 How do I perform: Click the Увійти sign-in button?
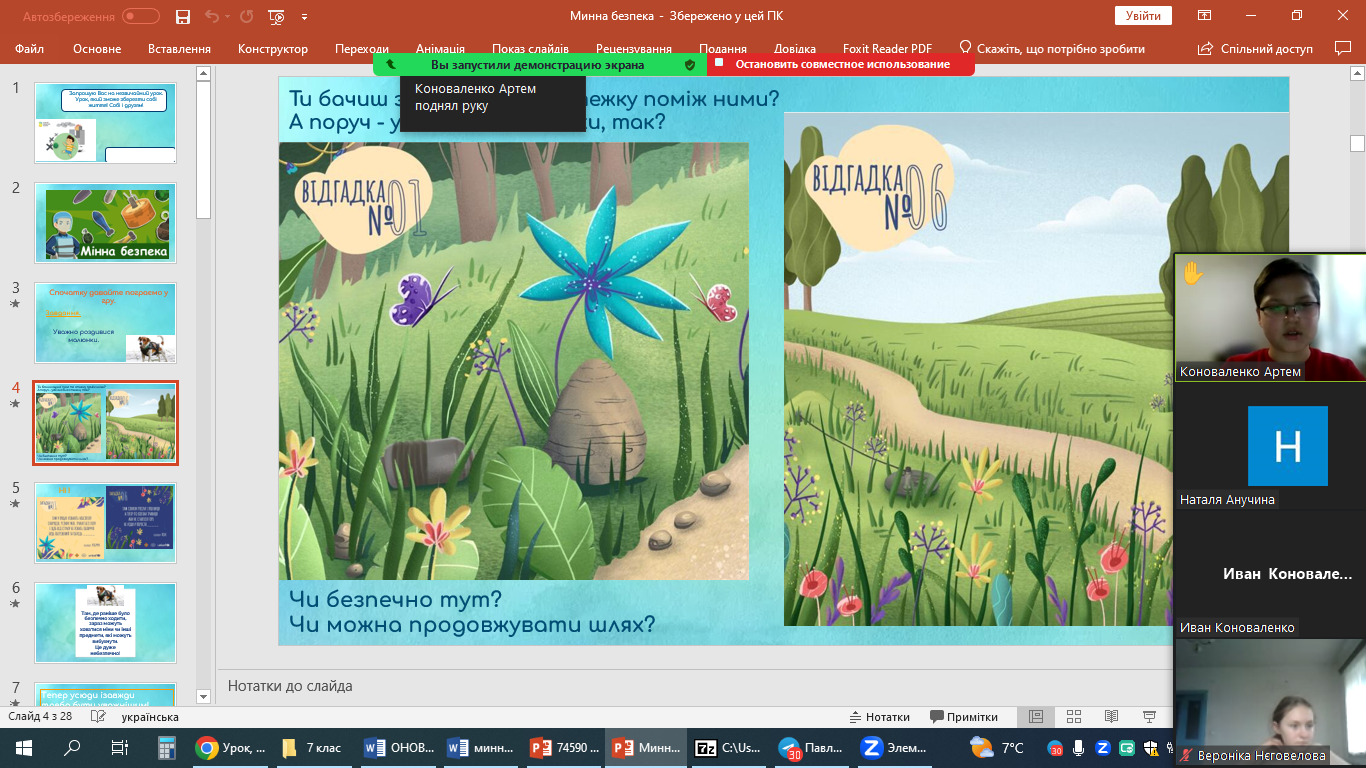coord(1142,16)
